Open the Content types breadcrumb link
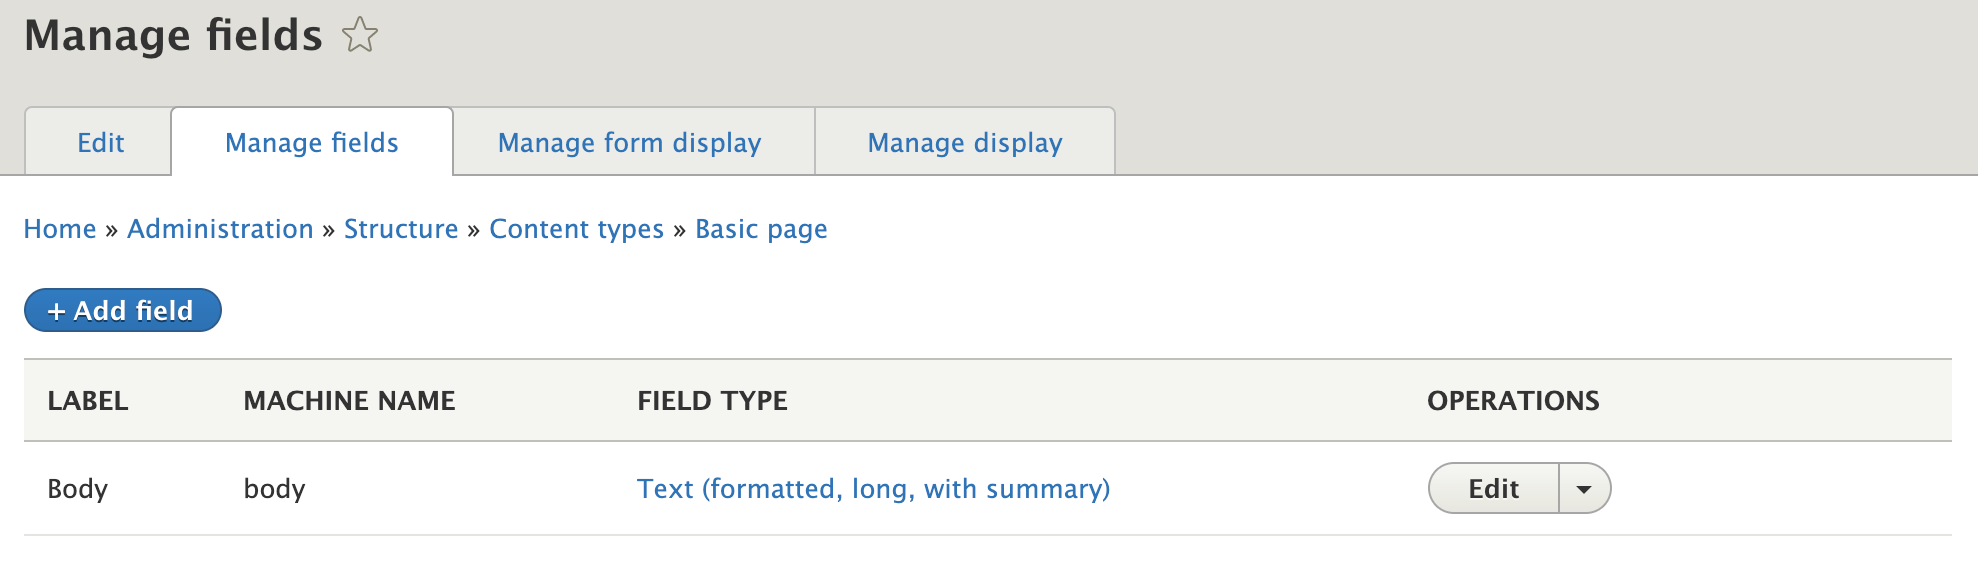 [x=576, y=228]
